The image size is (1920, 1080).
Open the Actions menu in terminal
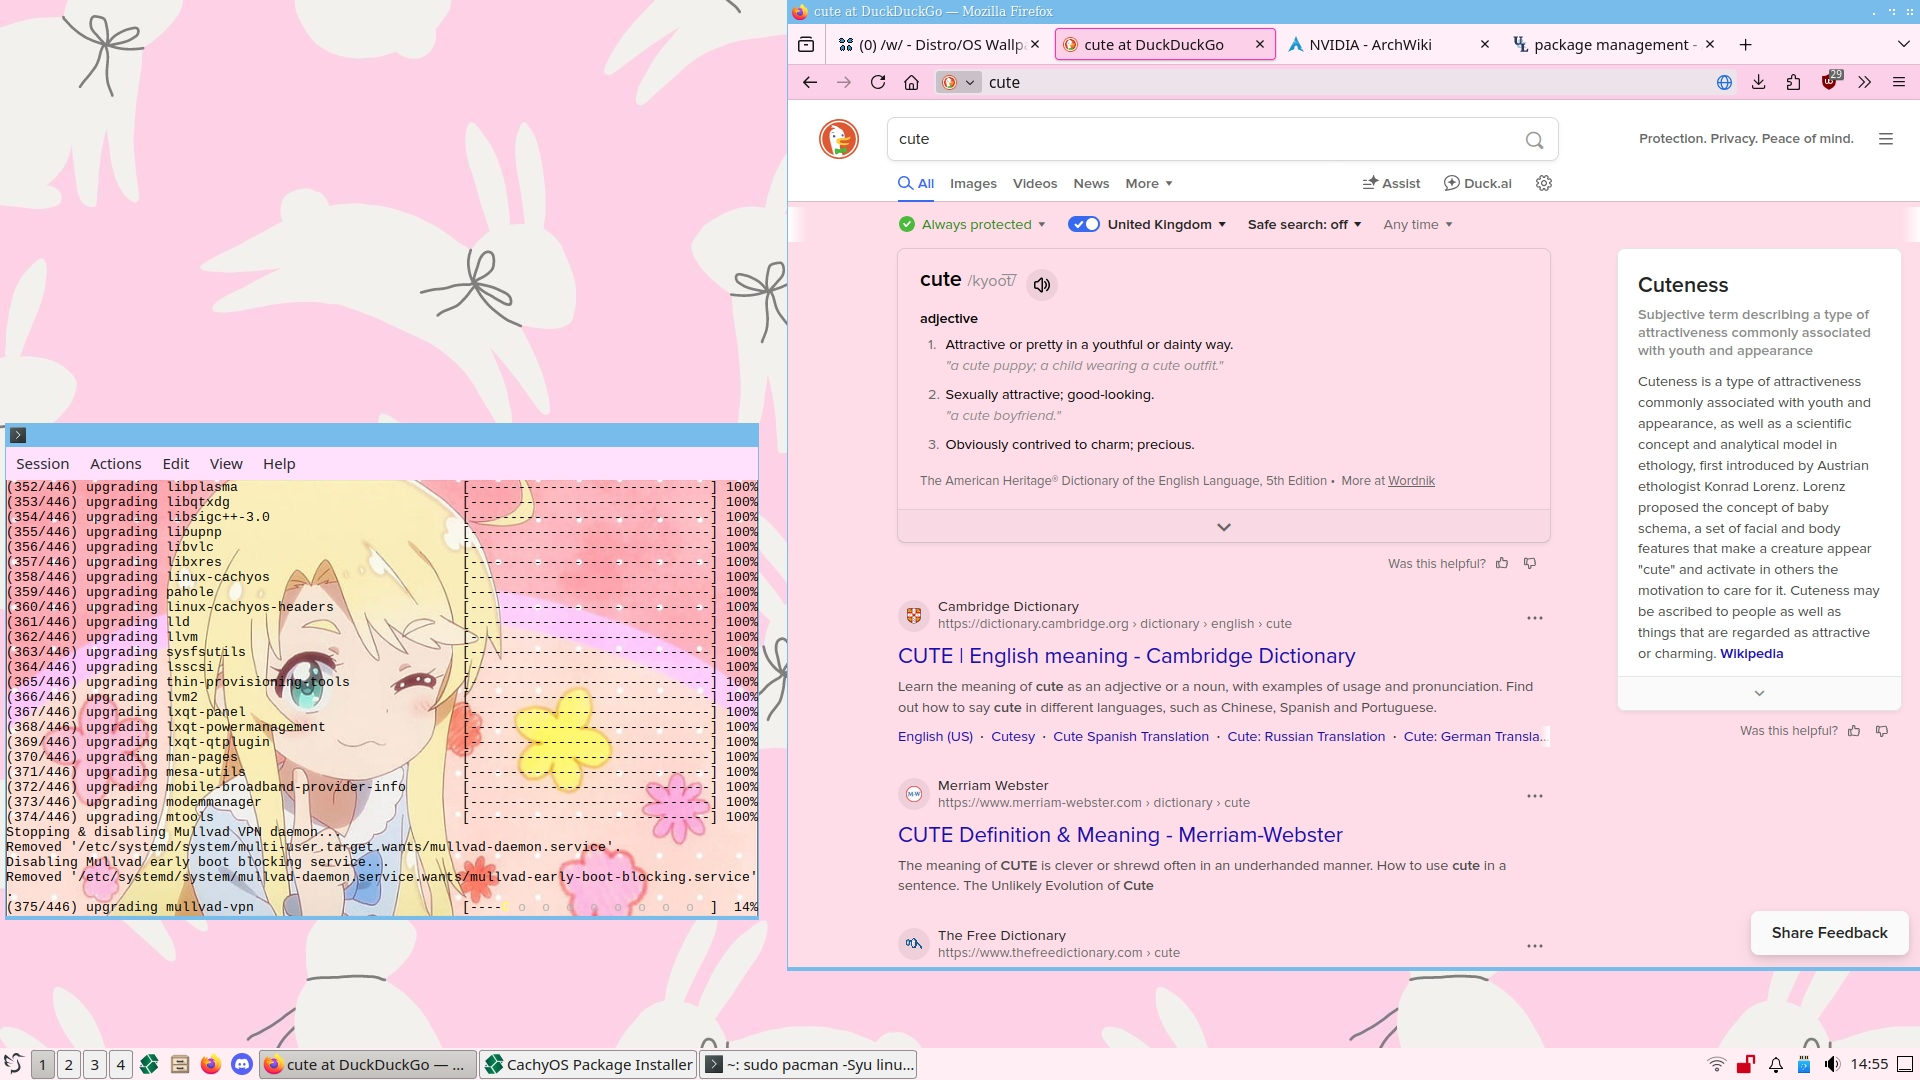116,464
